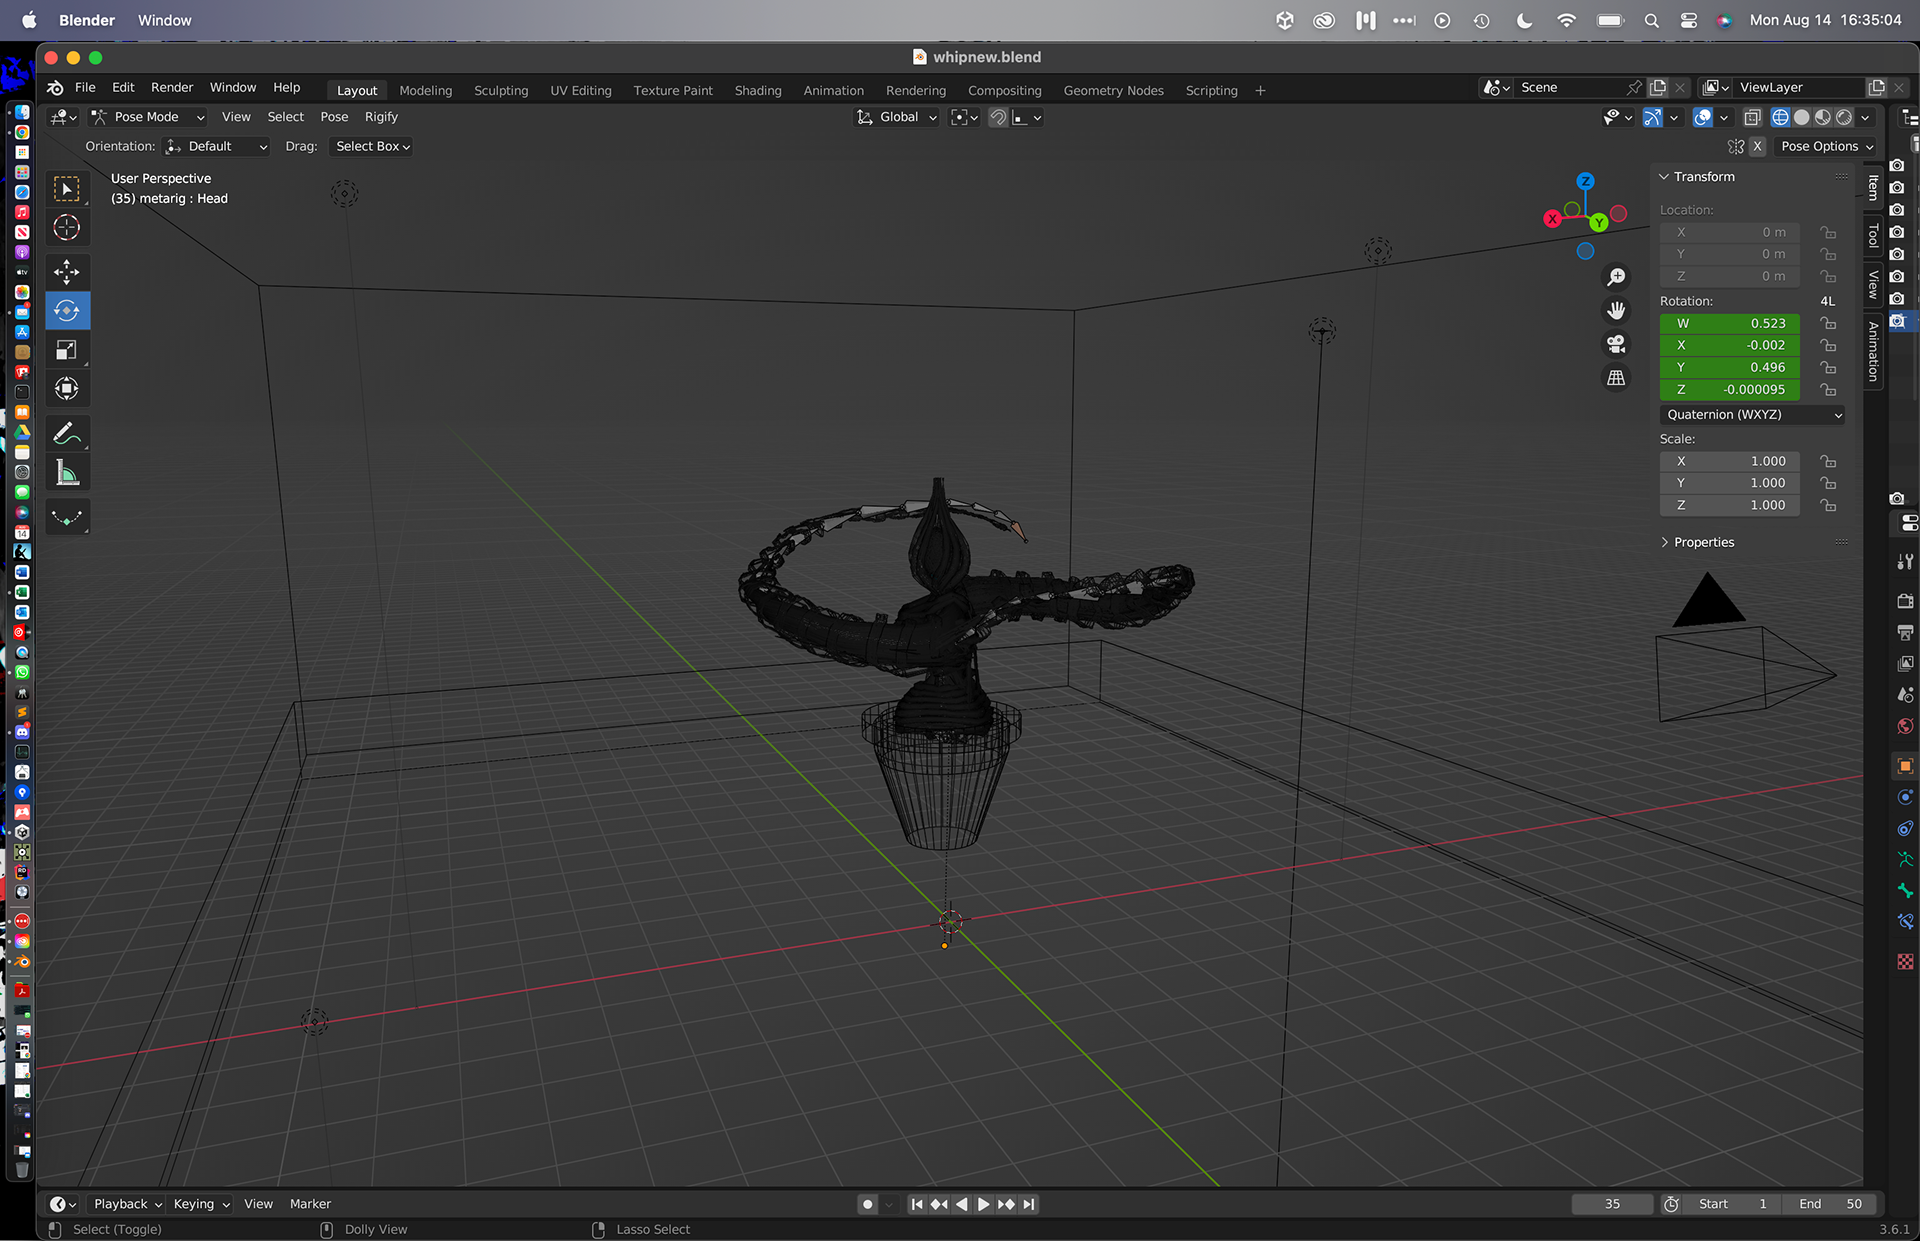Edit the current frame field 35

pyautogui.click(x=1612, y=1204)
